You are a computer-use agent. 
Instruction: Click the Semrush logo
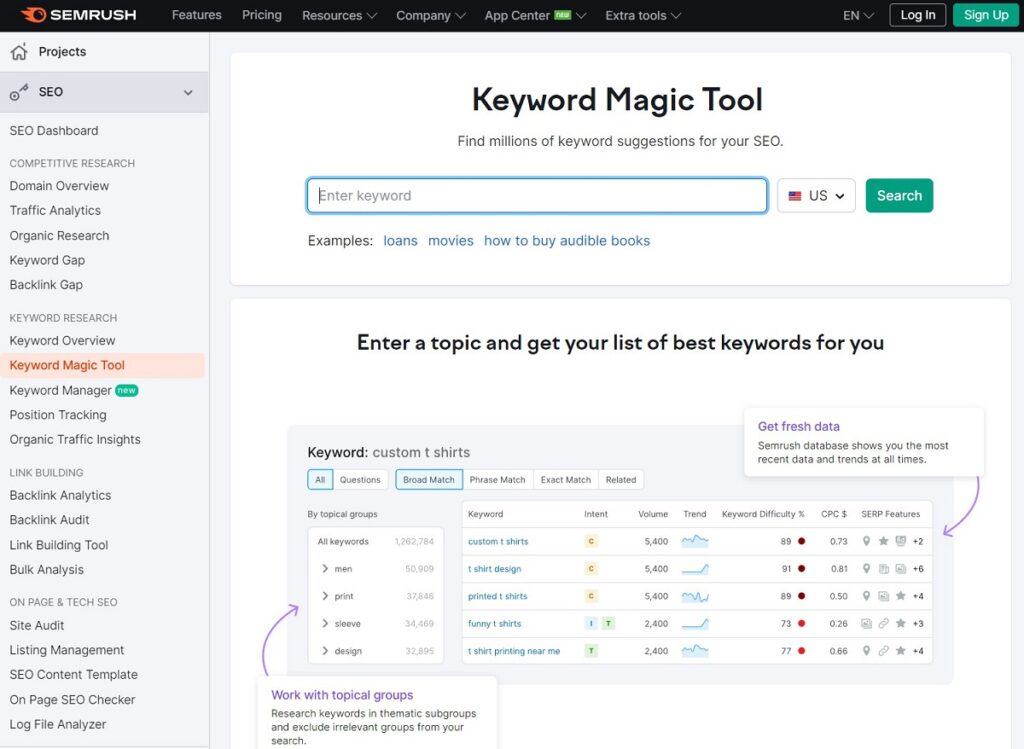pos(78,15)
